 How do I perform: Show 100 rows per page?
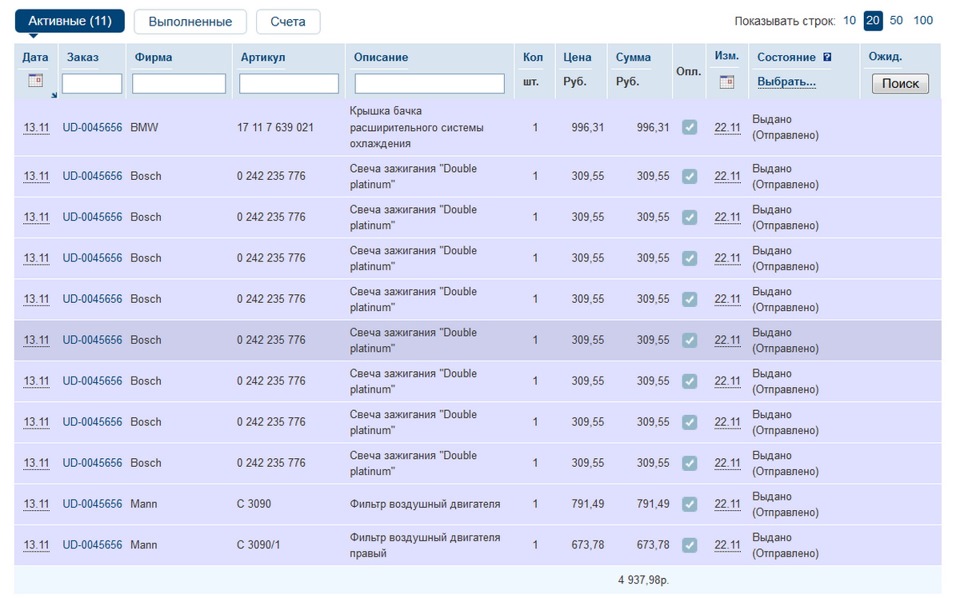922,21
